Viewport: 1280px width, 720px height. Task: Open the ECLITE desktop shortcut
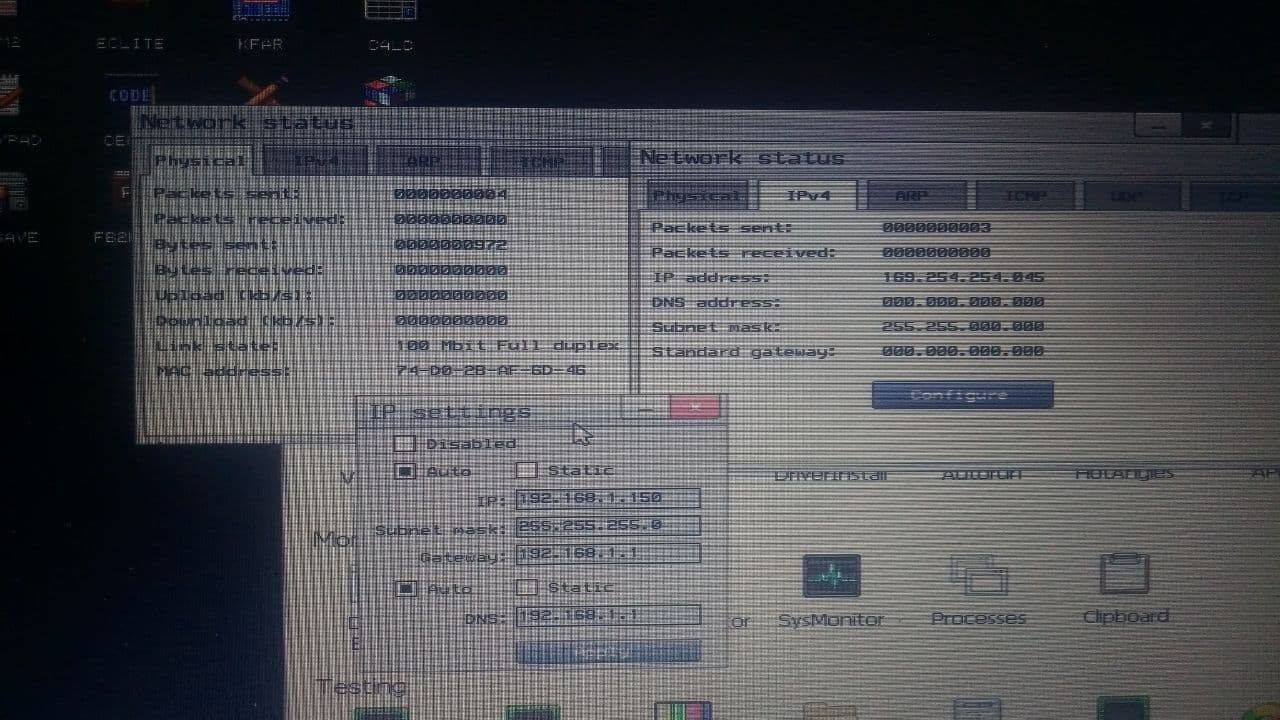pos(130,43)
